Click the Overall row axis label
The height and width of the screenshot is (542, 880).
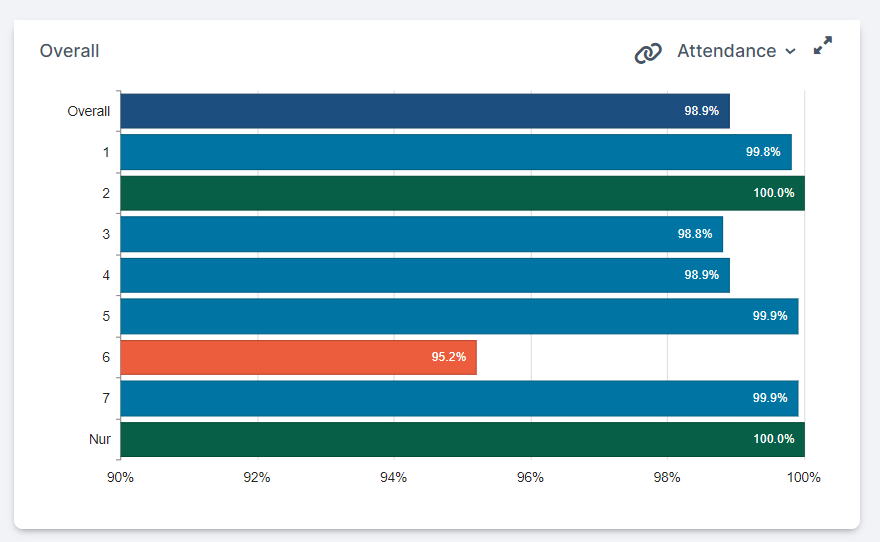tap(88, 111)
